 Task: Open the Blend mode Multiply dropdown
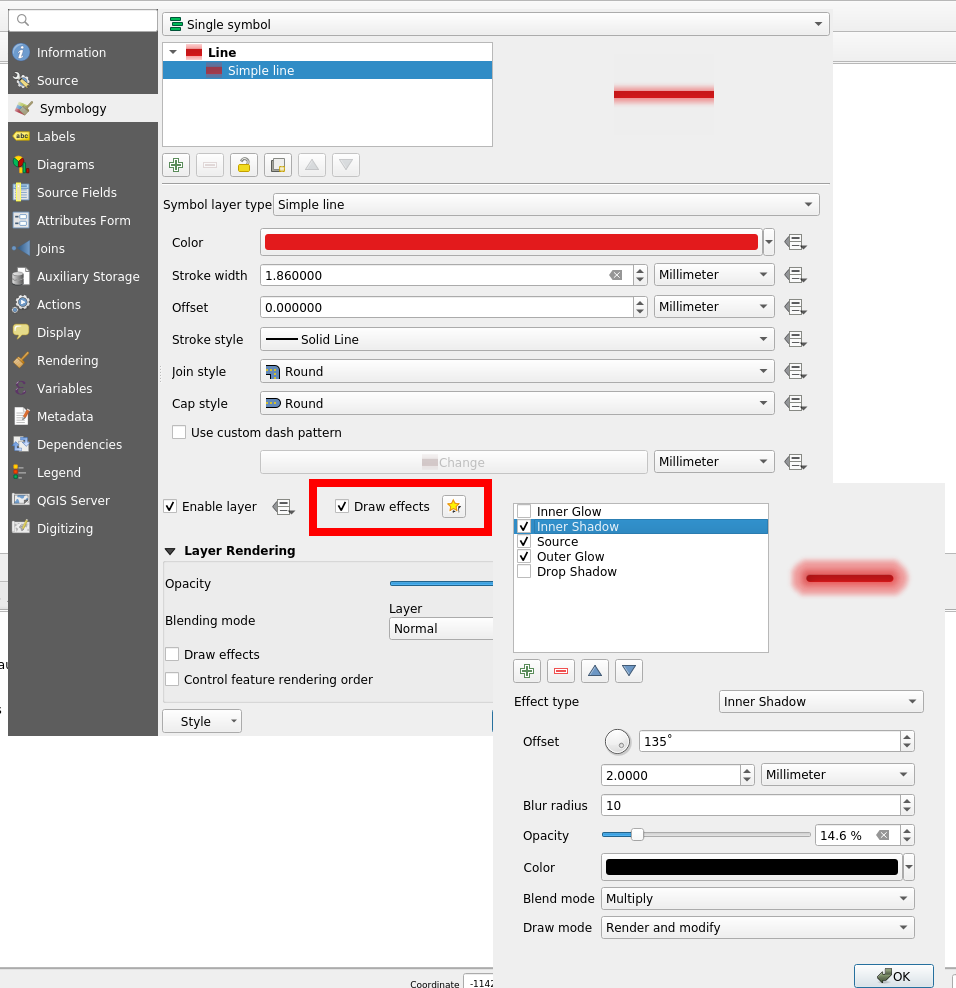point(757,899)
